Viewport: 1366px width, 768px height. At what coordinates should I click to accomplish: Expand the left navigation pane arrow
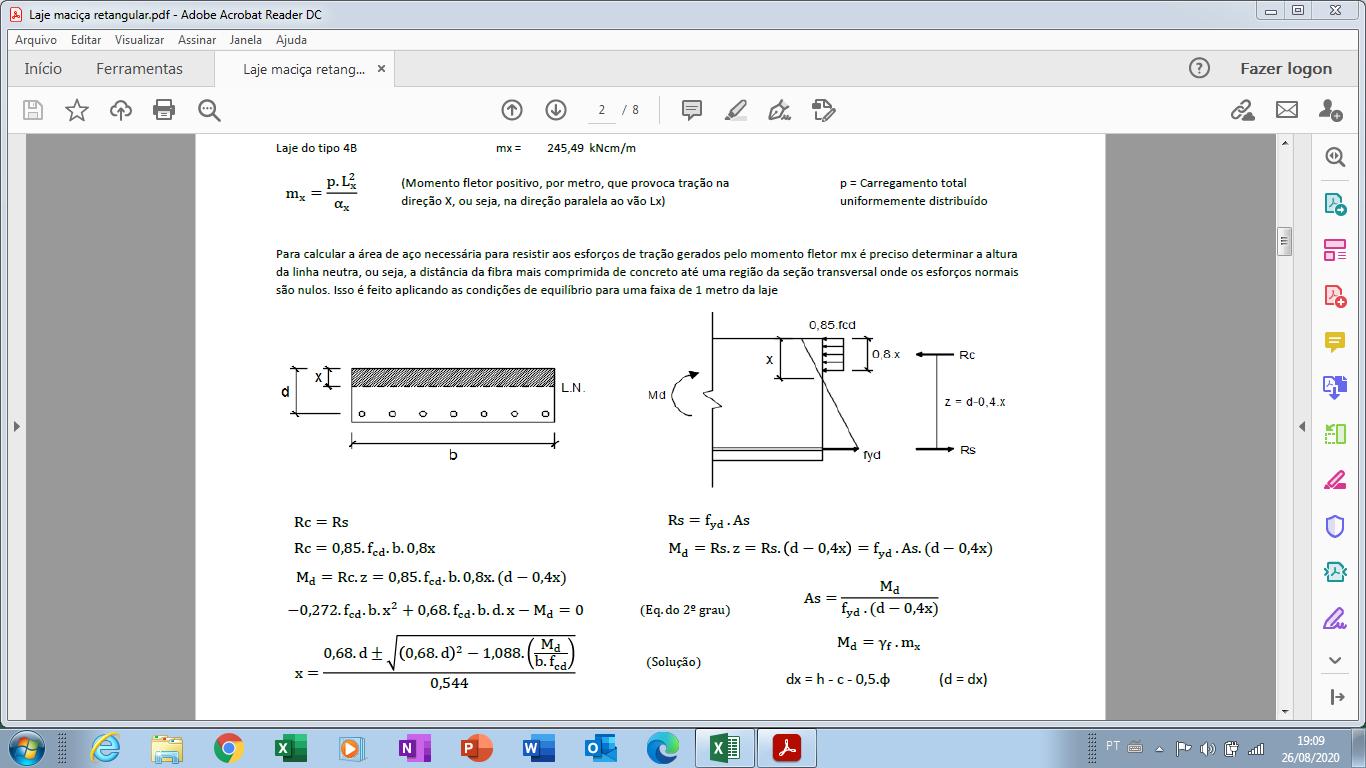[16, 426]
